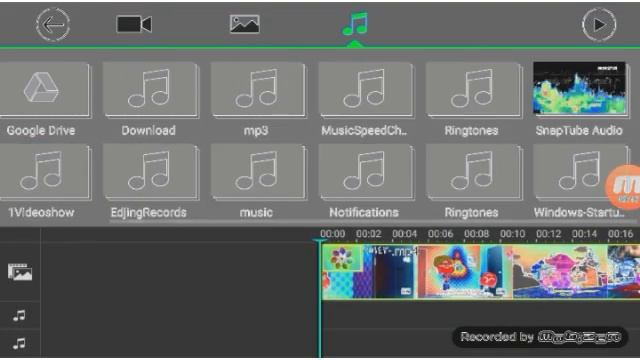Select the red cartoon character clip
This screenshot has height=360, width=640.
click(x=464, y=271)
